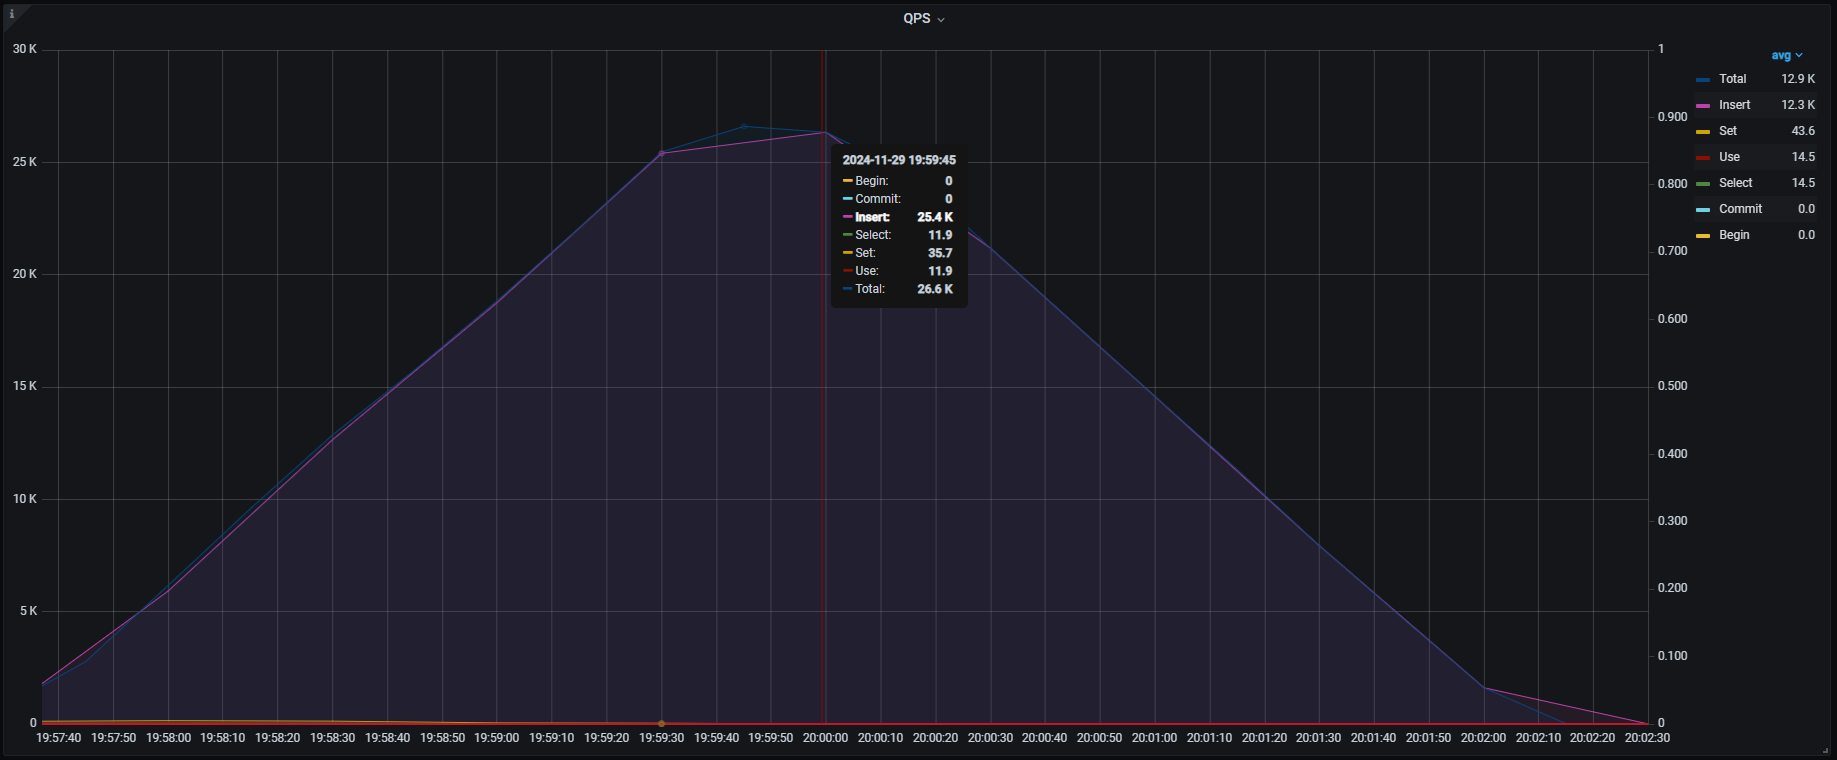
Task: Toggle the Insert series in legend
Action: point(1734,105)
